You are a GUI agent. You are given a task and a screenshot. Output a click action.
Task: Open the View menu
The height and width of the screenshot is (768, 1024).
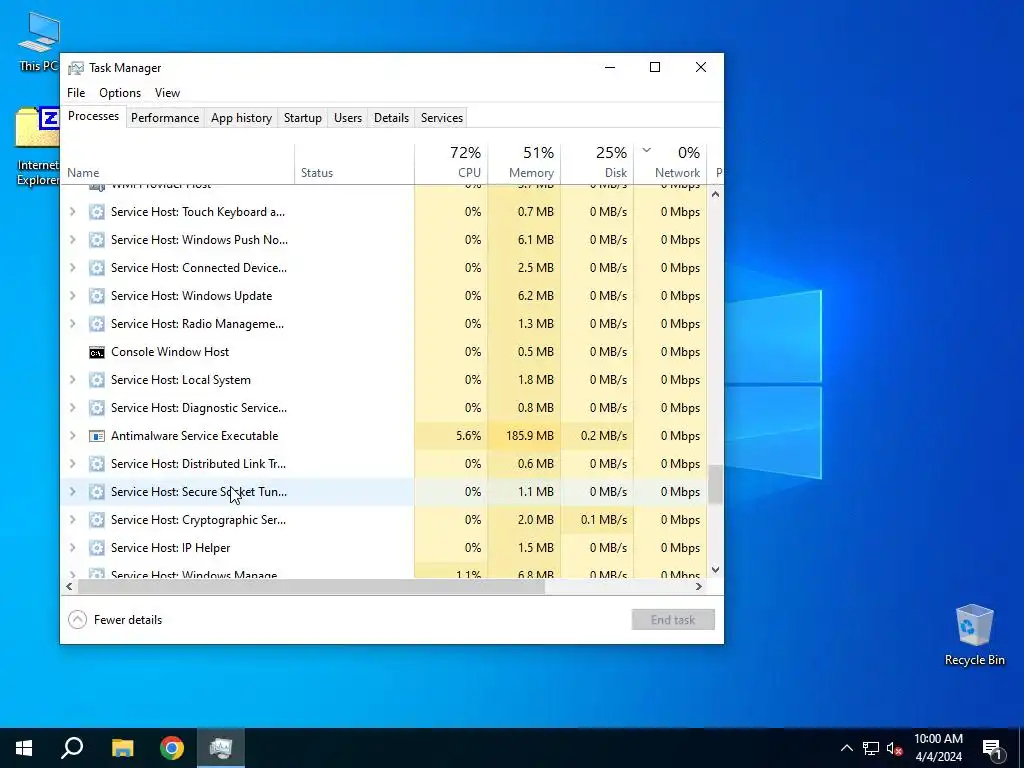click(167, 93)
